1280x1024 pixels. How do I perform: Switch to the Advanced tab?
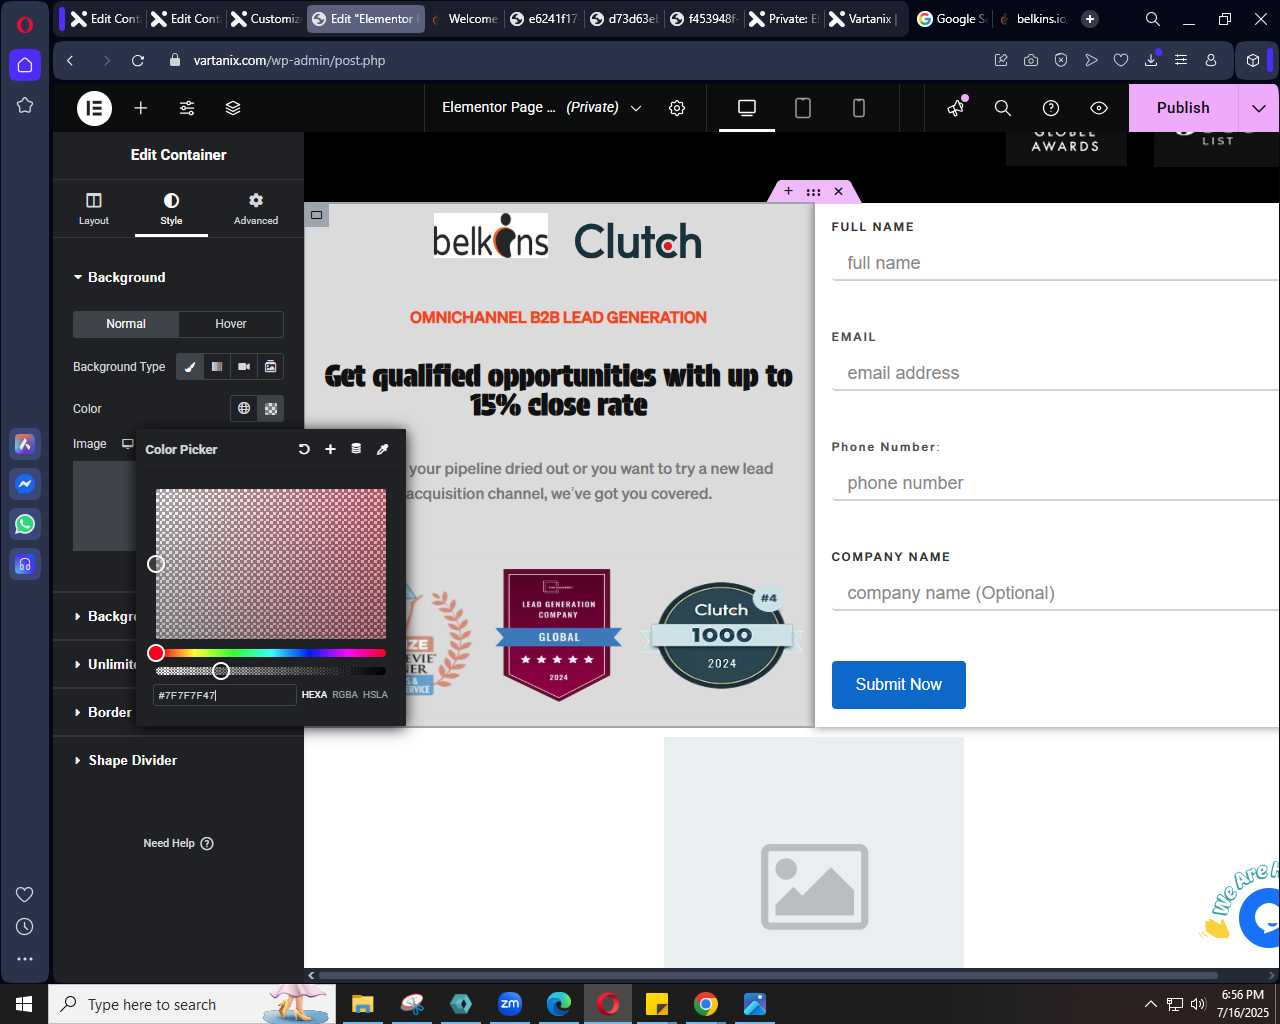(256, 209)
